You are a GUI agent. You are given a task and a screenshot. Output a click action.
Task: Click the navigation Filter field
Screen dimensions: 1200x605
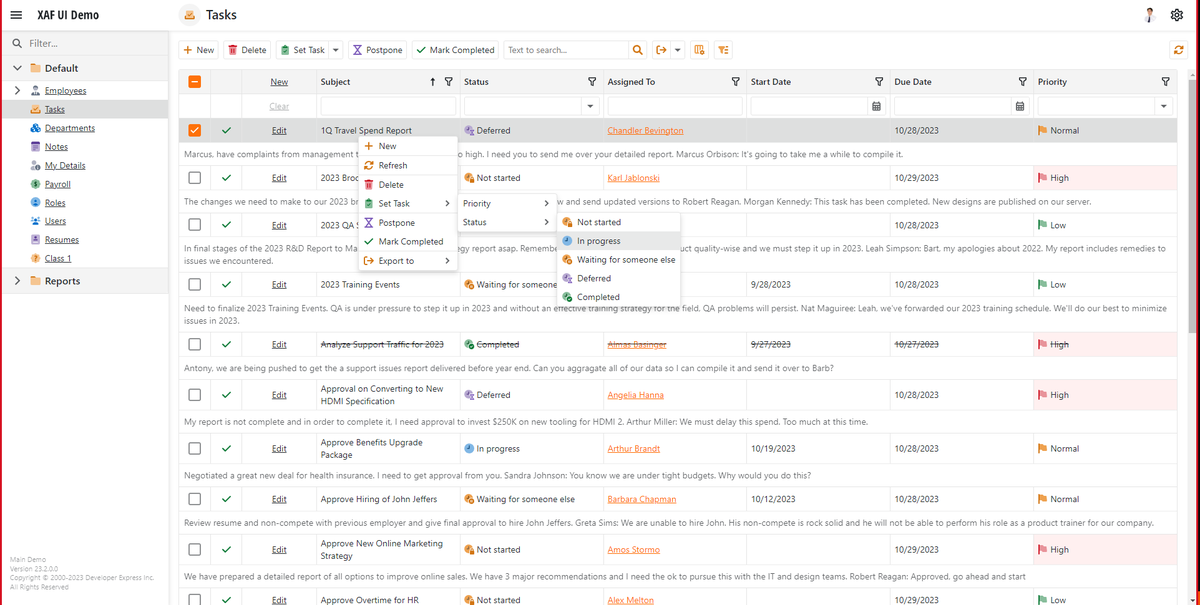(84, 43)
